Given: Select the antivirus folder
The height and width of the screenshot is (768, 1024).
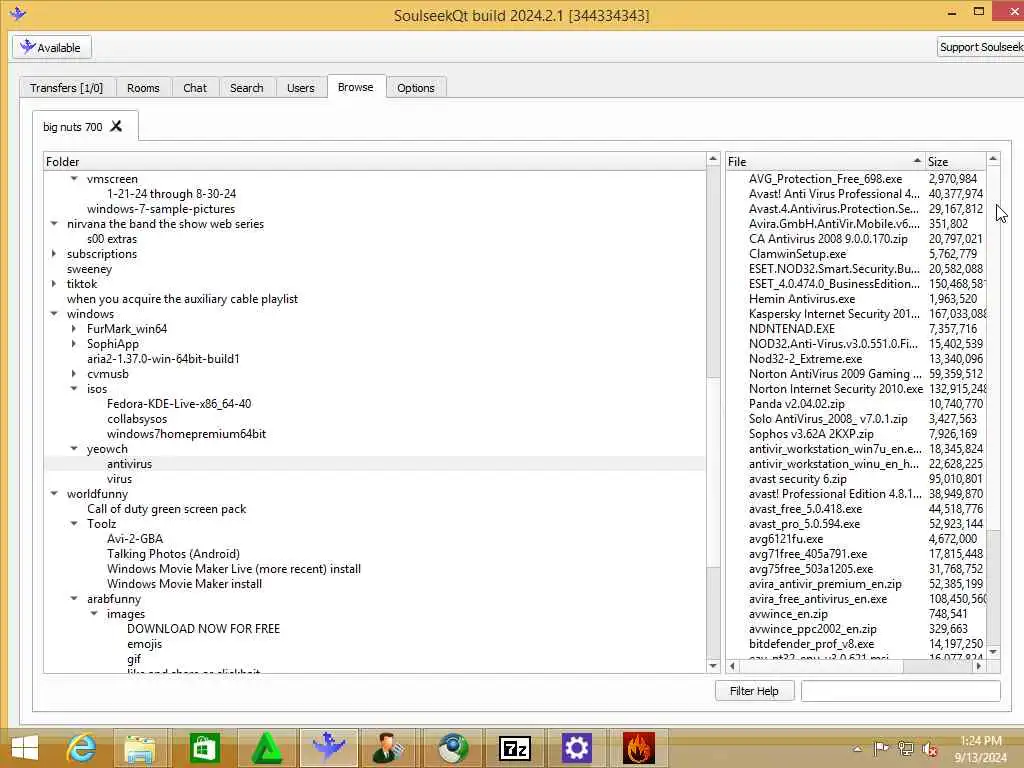Looking at the screenshot, I should (x=129, y=464).
